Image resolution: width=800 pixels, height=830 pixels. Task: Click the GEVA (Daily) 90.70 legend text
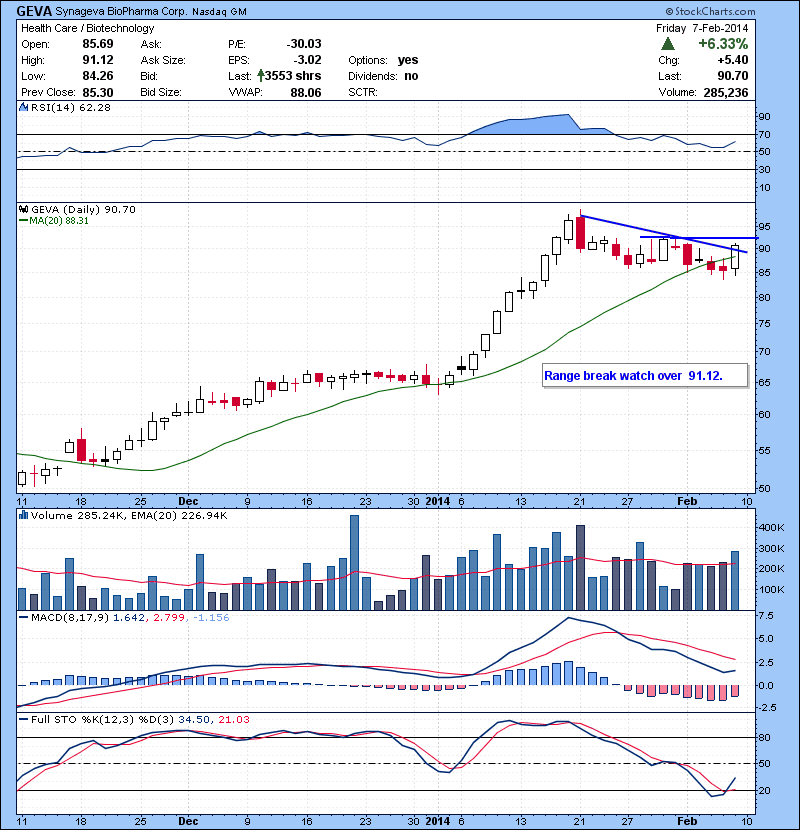(x=84, y=209)
